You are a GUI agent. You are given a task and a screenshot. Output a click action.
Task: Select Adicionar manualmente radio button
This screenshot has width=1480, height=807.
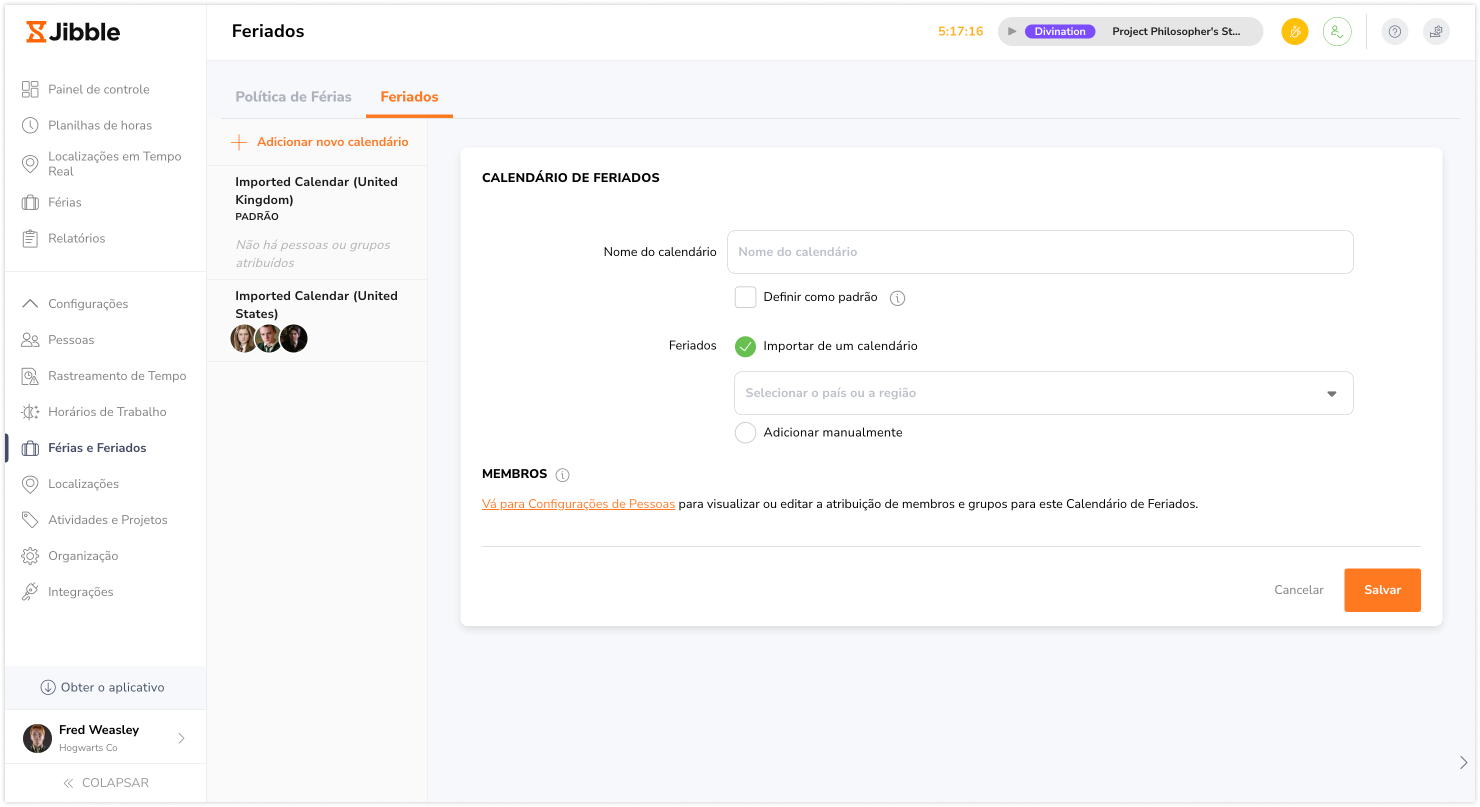(745, 433)
